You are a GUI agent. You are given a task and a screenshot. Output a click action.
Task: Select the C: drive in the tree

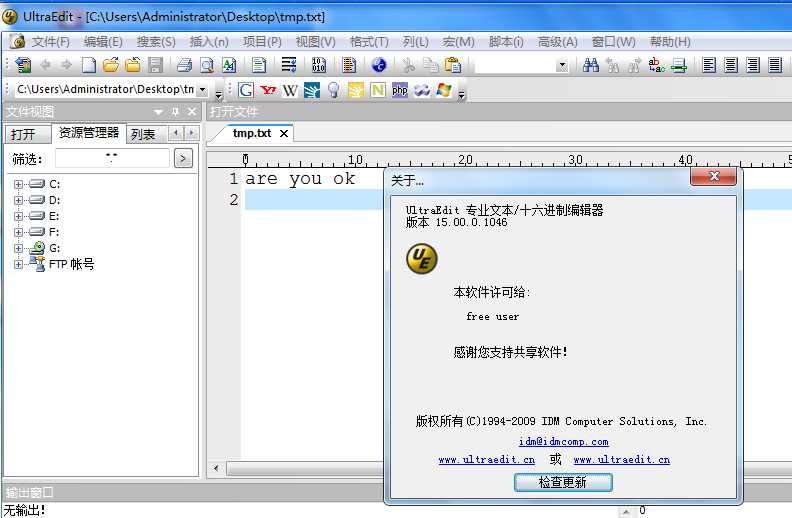coord(54,184)
